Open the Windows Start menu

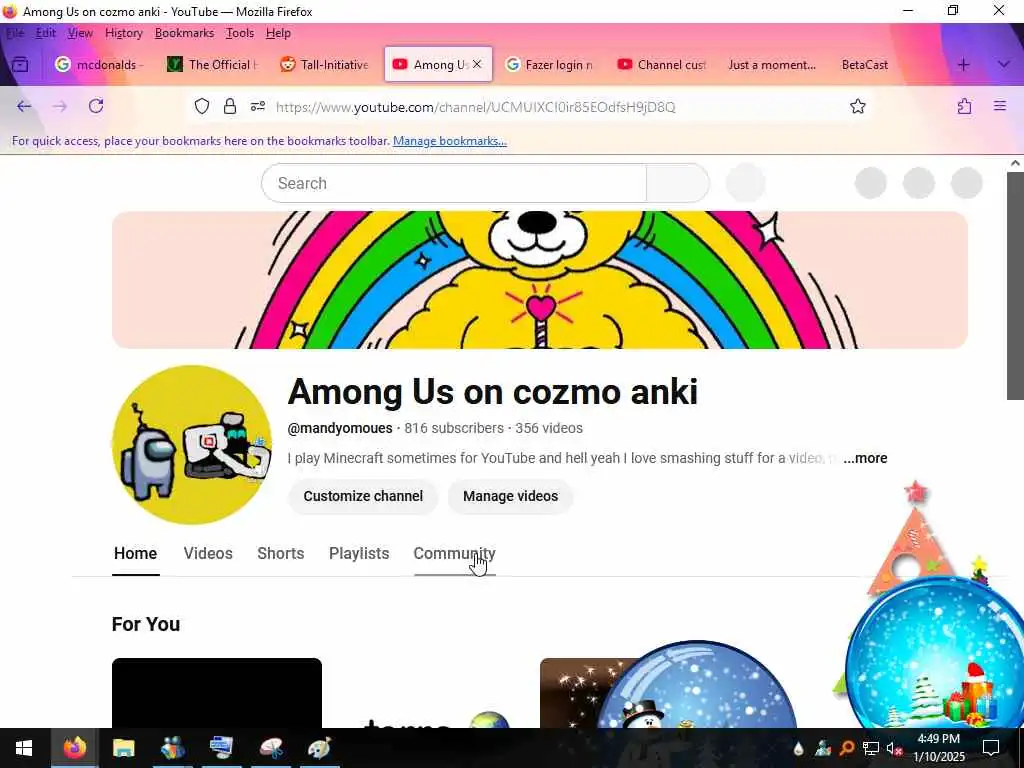(24, 748)
